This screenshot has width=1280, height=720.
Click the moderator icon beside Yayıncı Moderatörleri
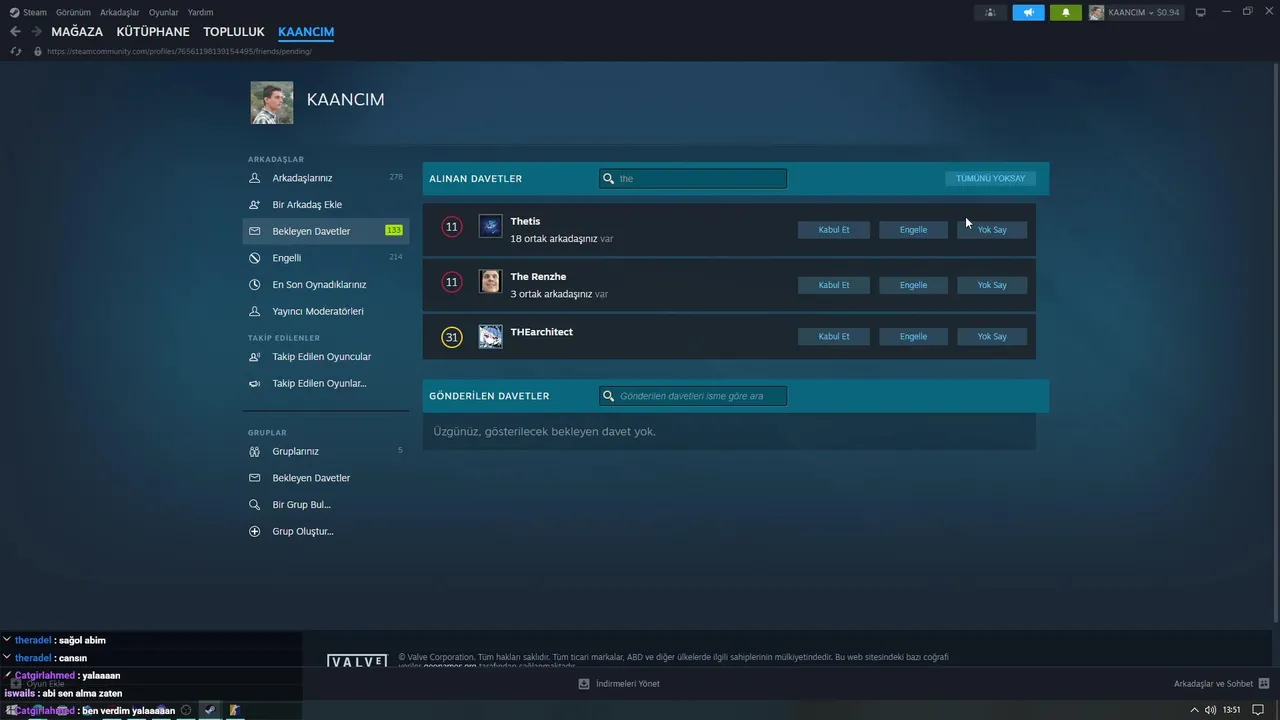click(254, 311)
